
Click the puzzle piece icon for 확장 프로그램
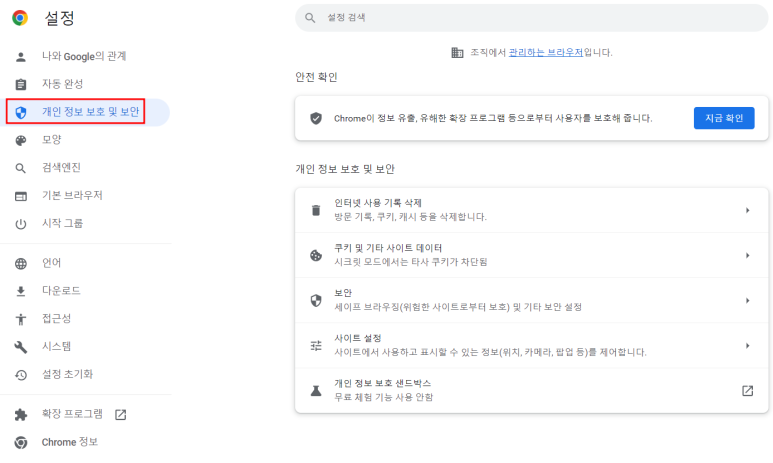[21, 415]
